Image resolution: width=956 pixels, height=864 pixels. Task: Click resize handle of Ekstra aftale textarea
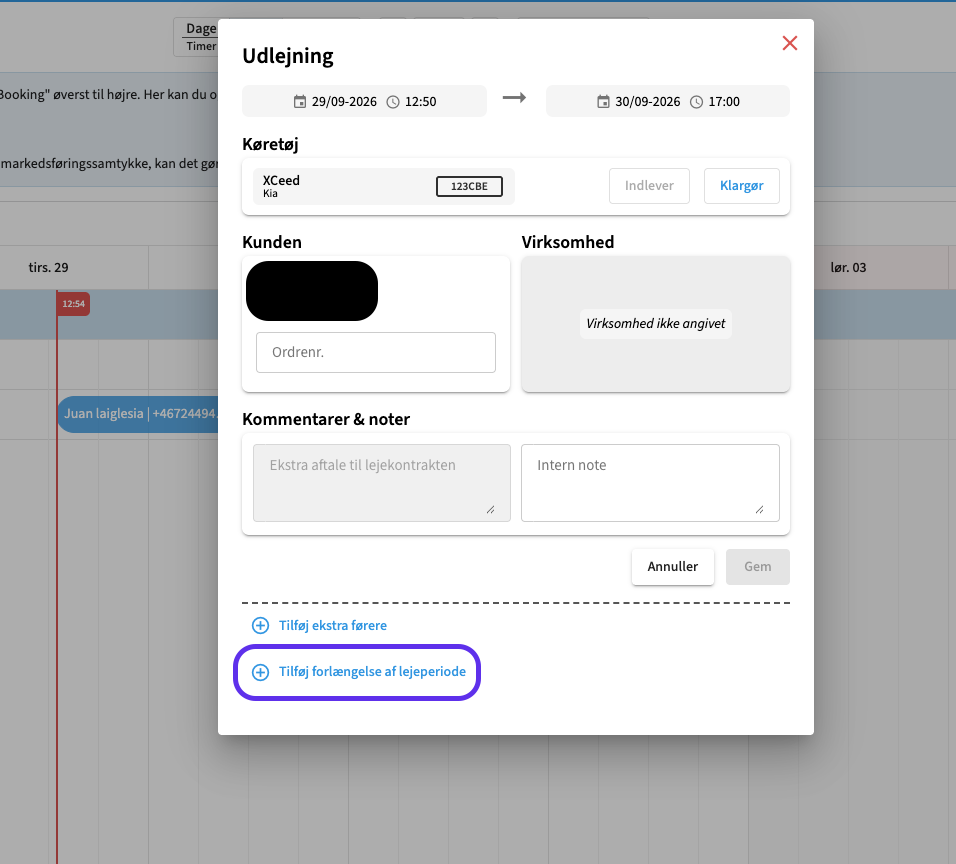pos(490,510)
